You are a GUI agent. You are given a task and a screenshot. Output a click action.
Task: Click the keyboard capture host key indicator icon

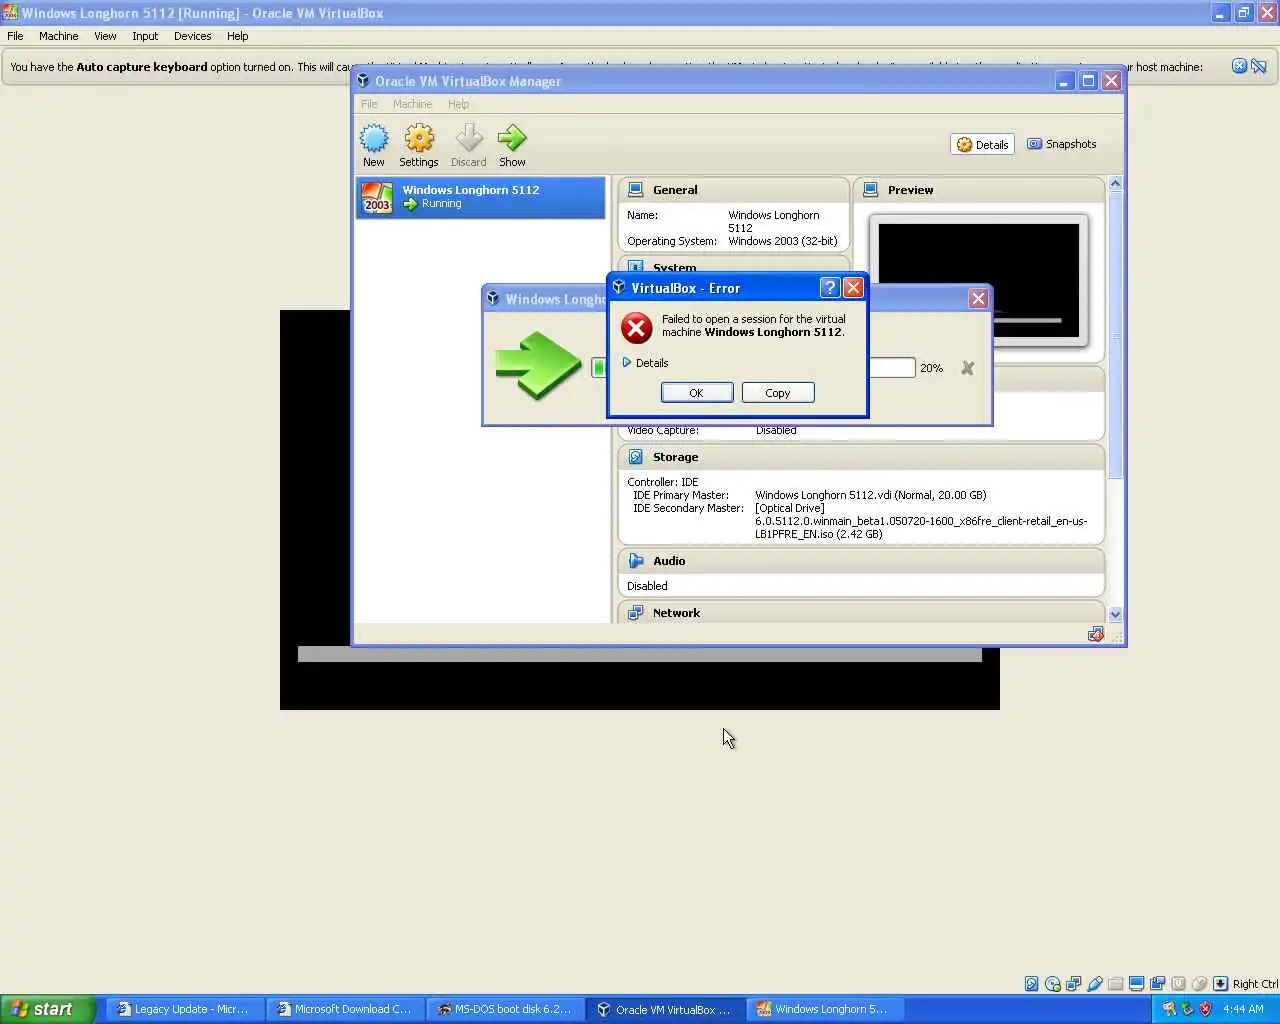coord(1220,984)
